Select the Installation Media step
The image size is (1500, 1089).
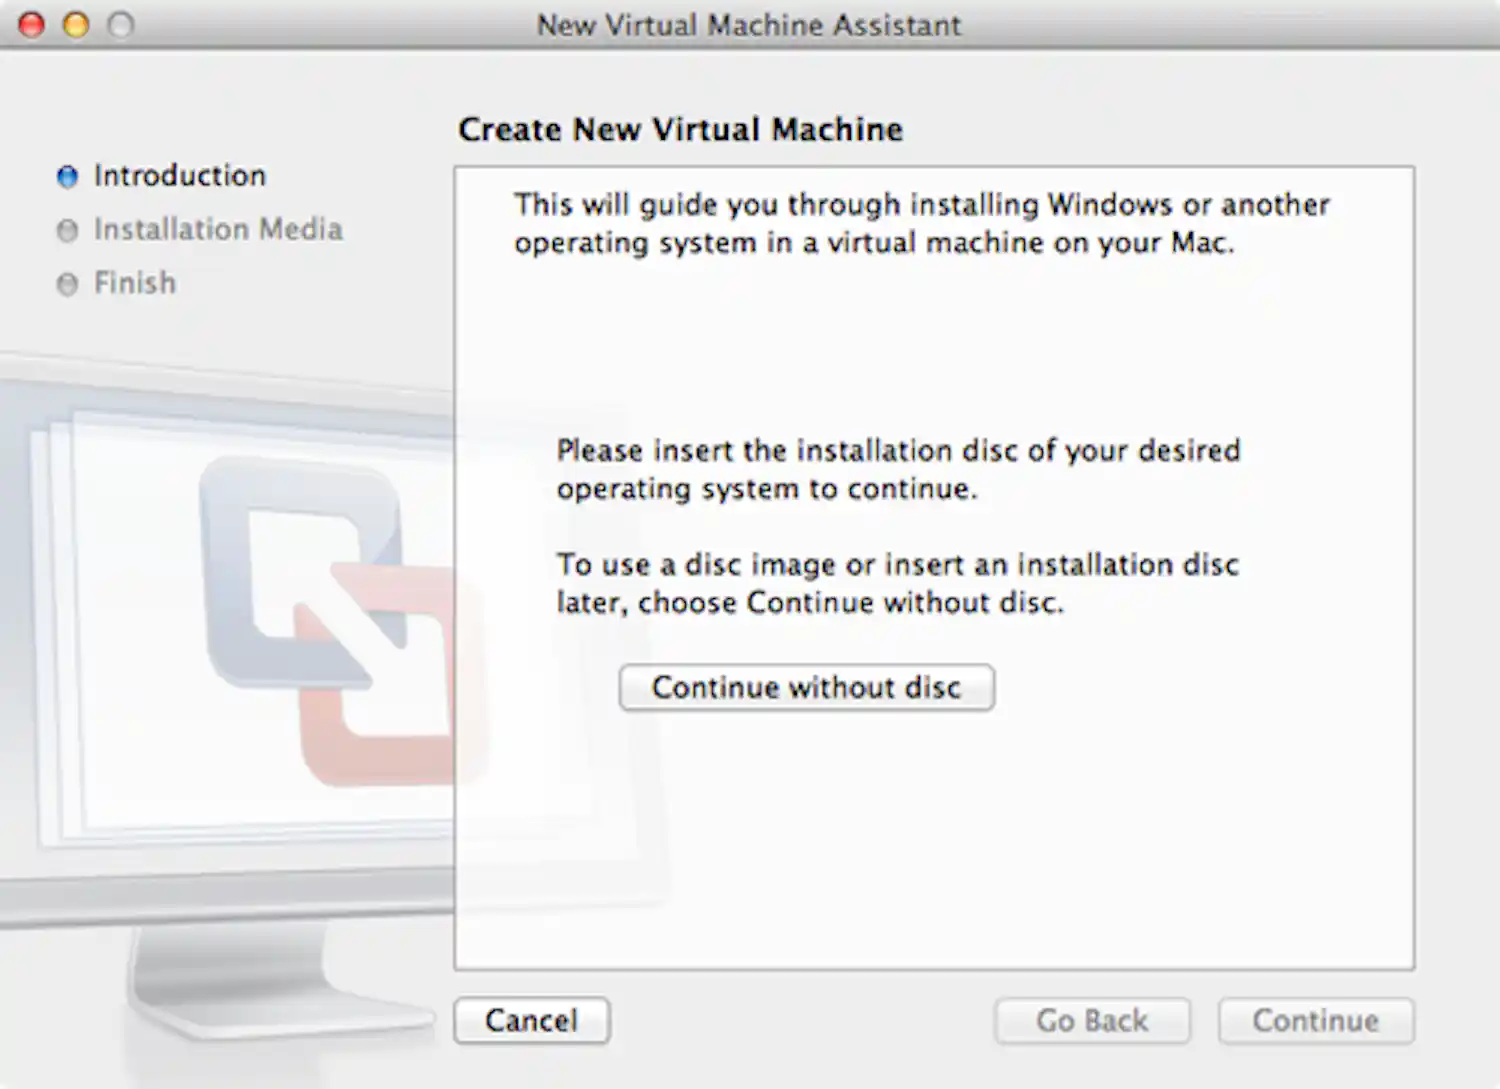pos(218,230)
